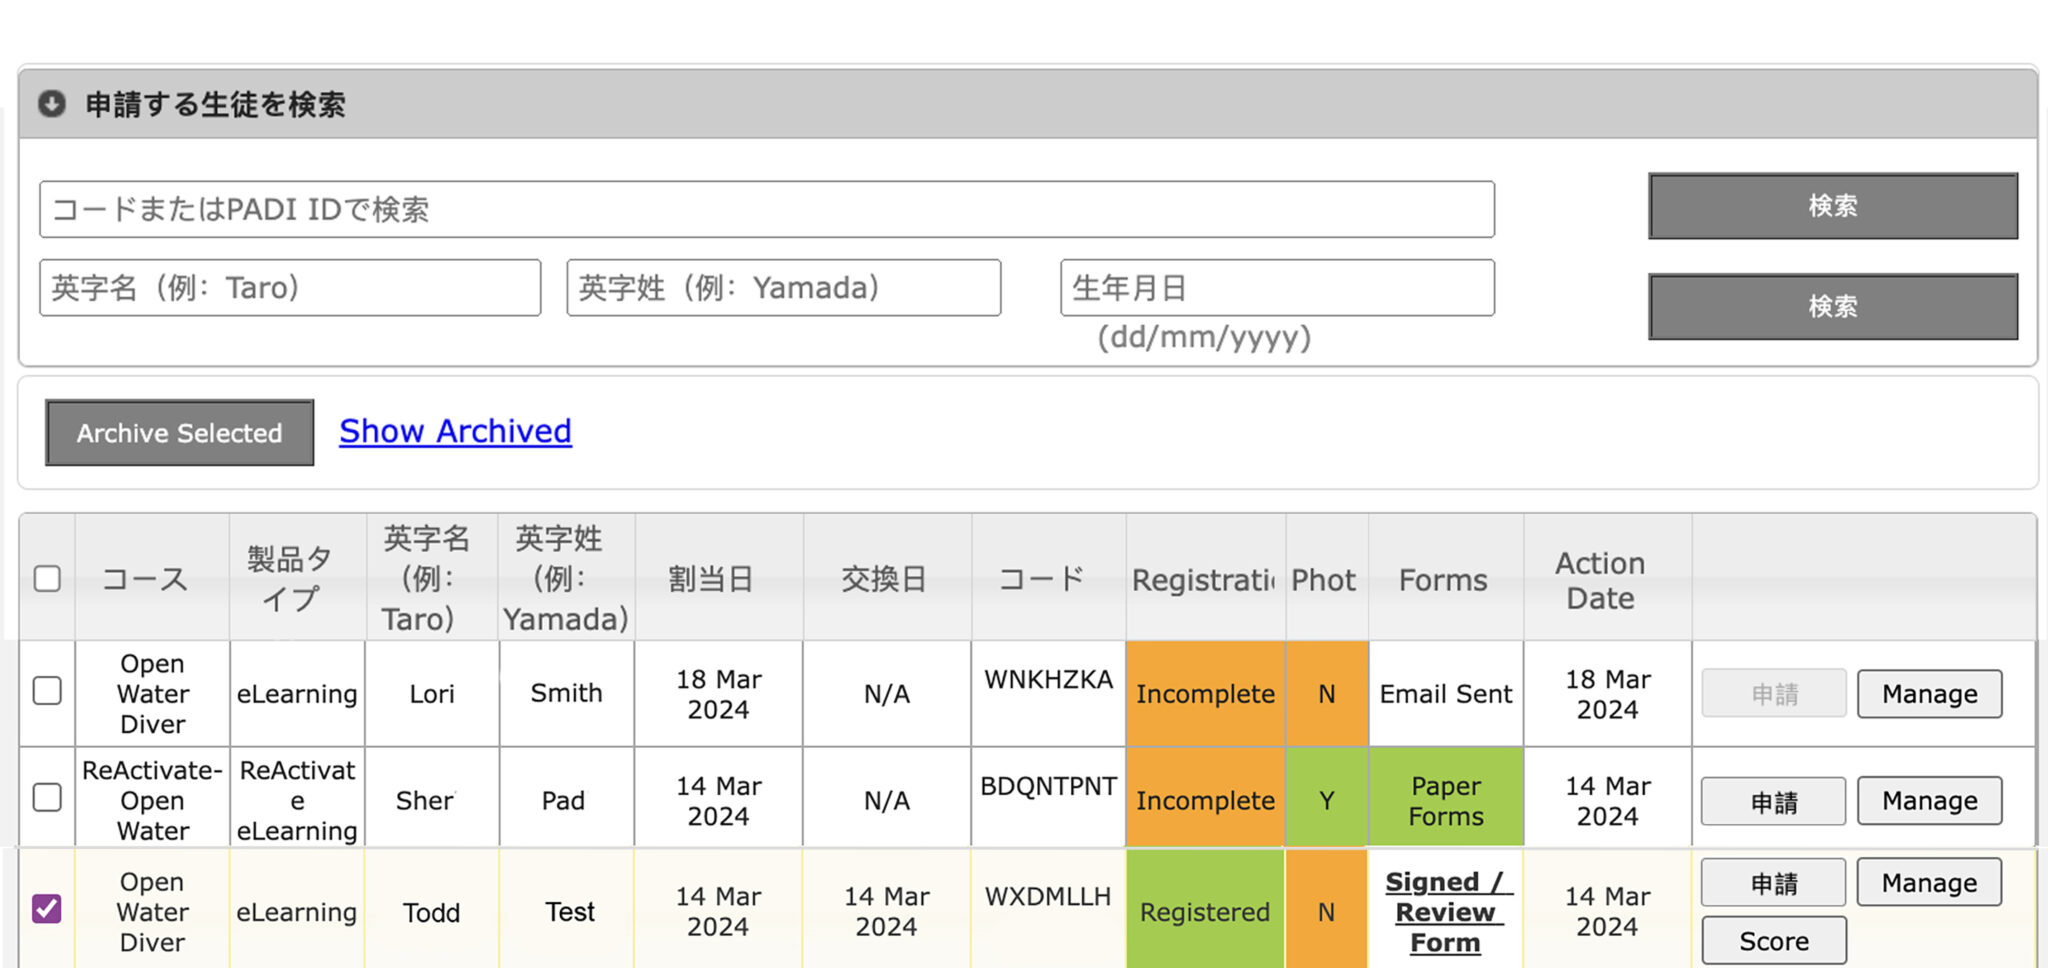This screenshot has width=2048, height=968.
Task: Uncheck the Todd Test row checkbox
Action: 47,909
